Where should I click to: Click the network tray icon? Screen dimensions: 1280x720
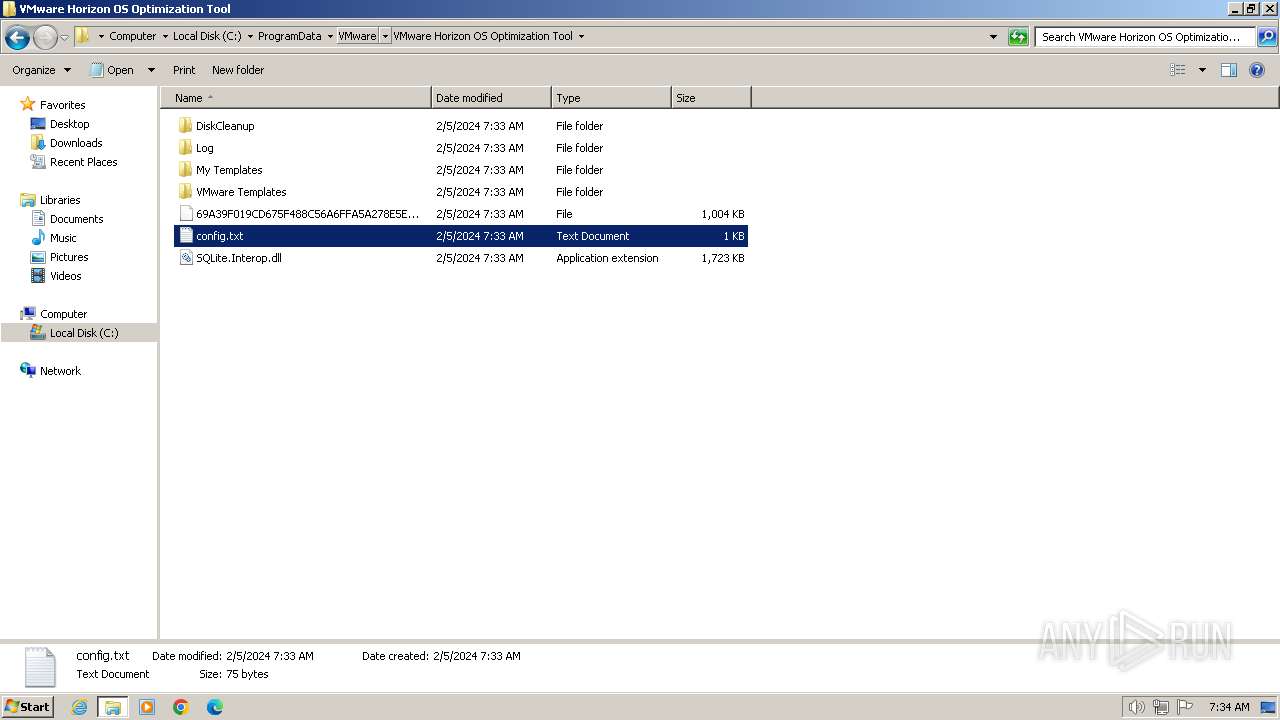(x=1160, y=707)
